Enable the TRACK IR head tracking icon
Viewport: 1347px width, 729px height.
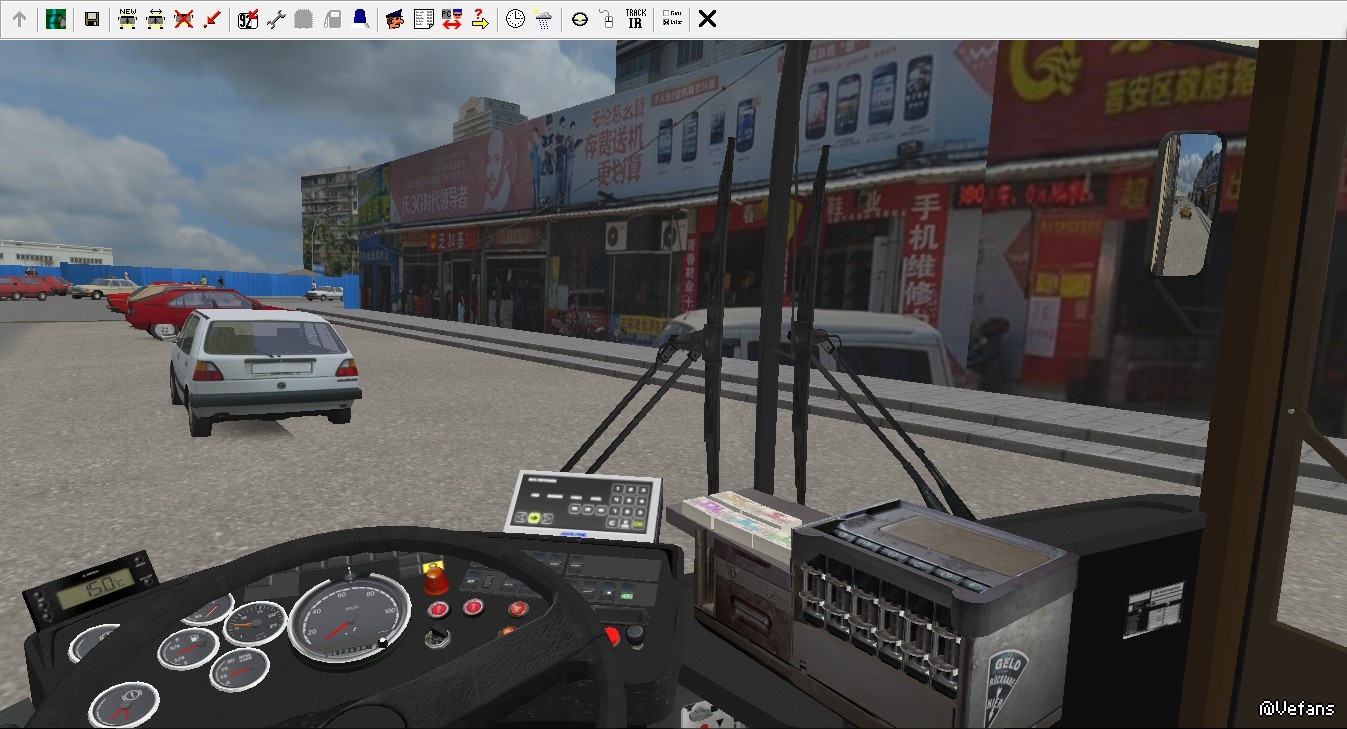[635, 19]
